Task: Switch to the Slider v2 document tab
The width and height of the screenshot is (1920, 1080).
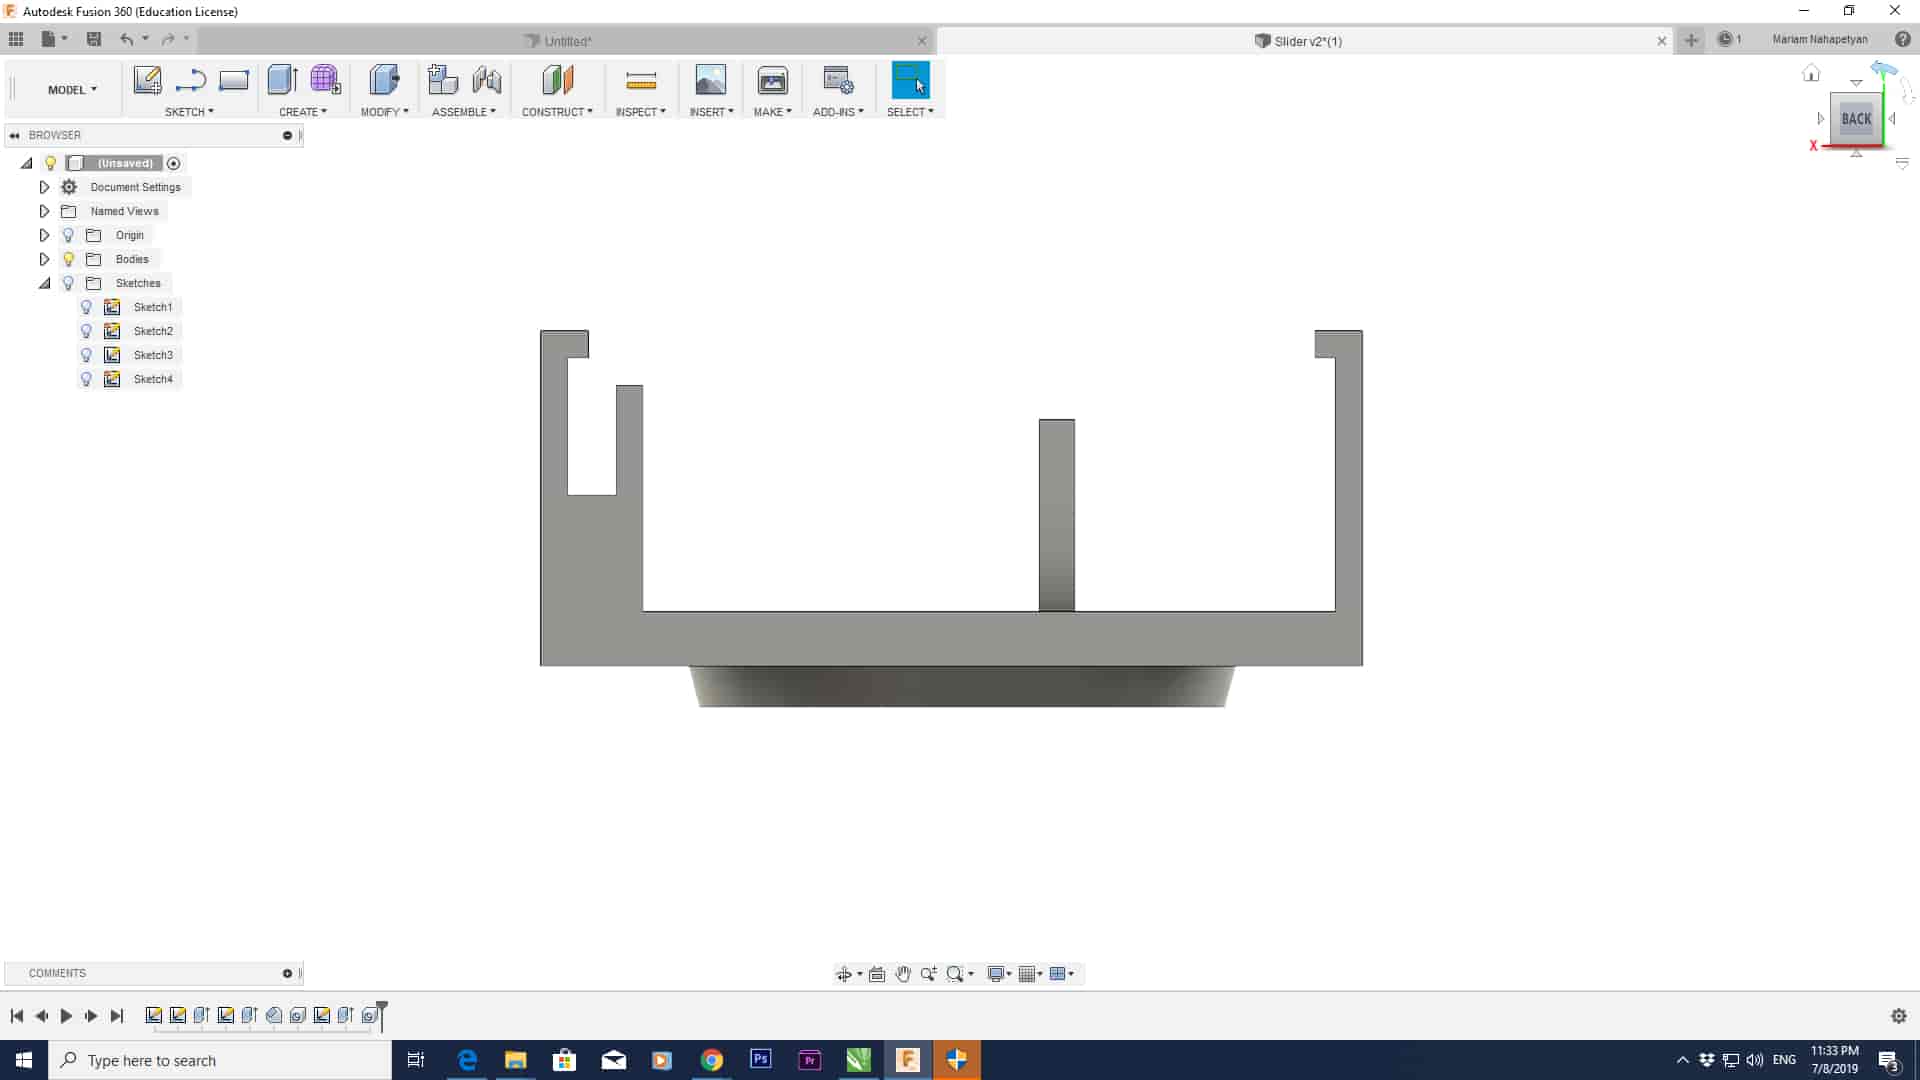Action: pos(1307,41)
